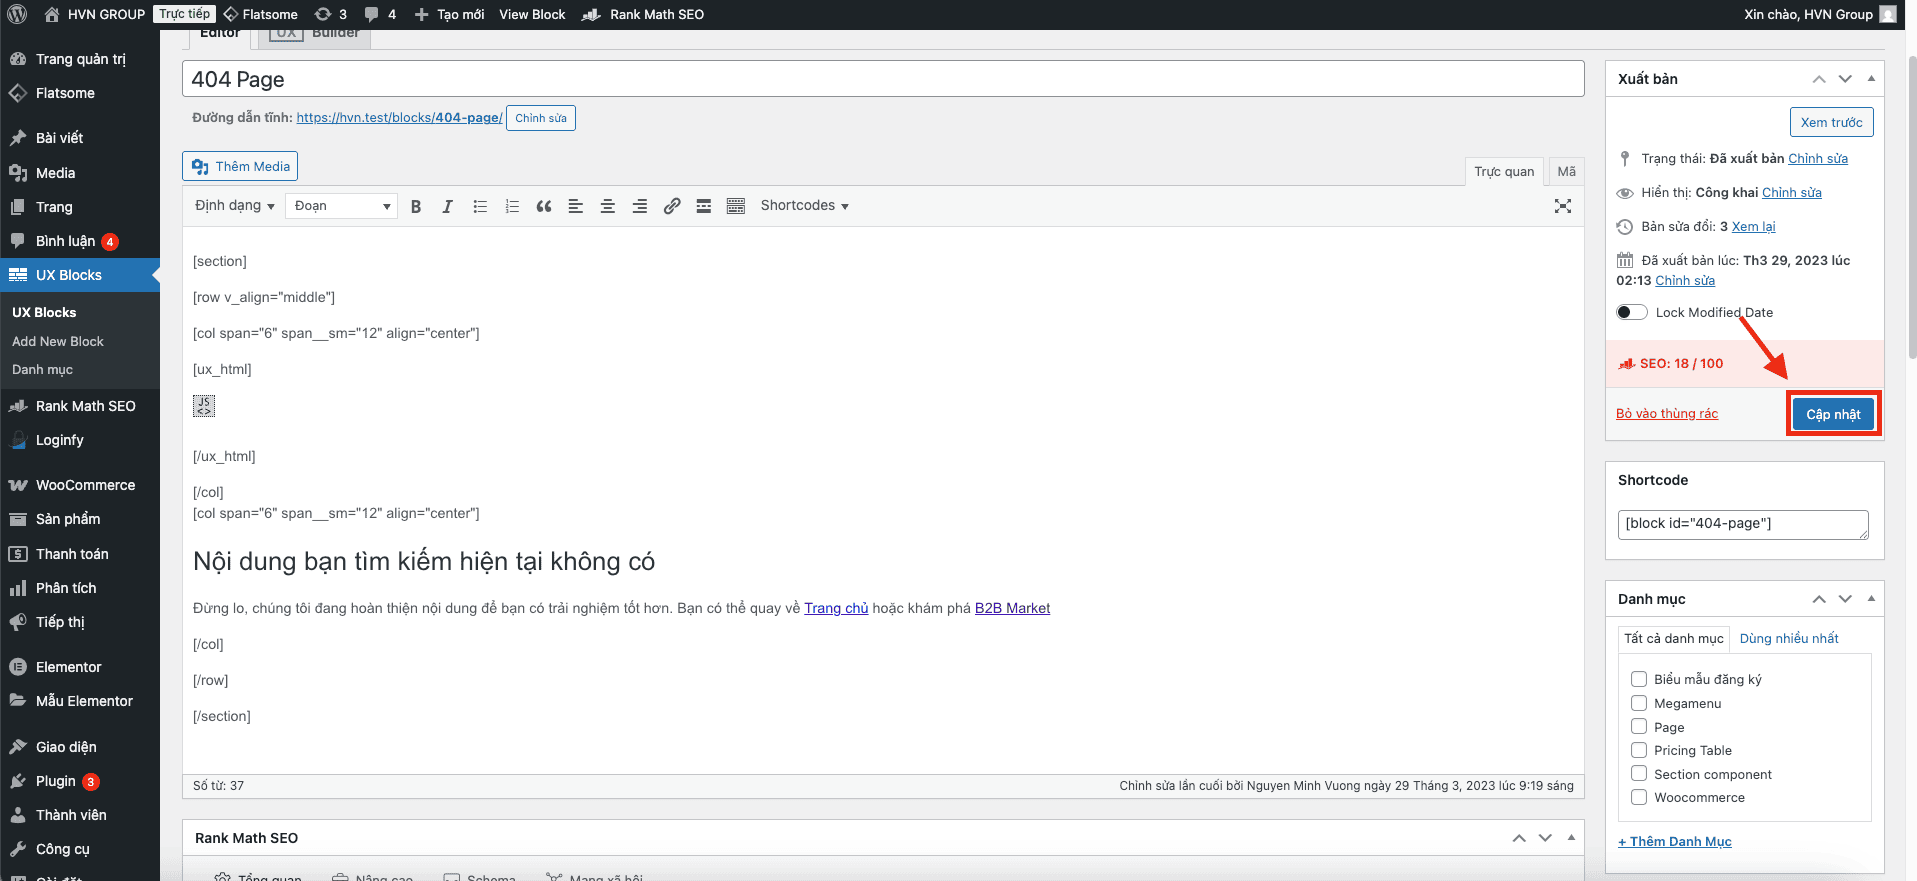The width and height of the screenshot is (1917, 881).
Task: Click Xem lại revisions link
Action: coord(1754,227)
